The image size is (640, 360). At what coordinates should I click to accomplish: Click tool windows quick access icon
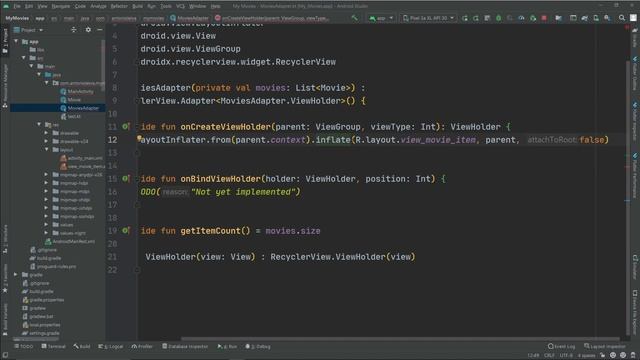[x=5, y=355]
